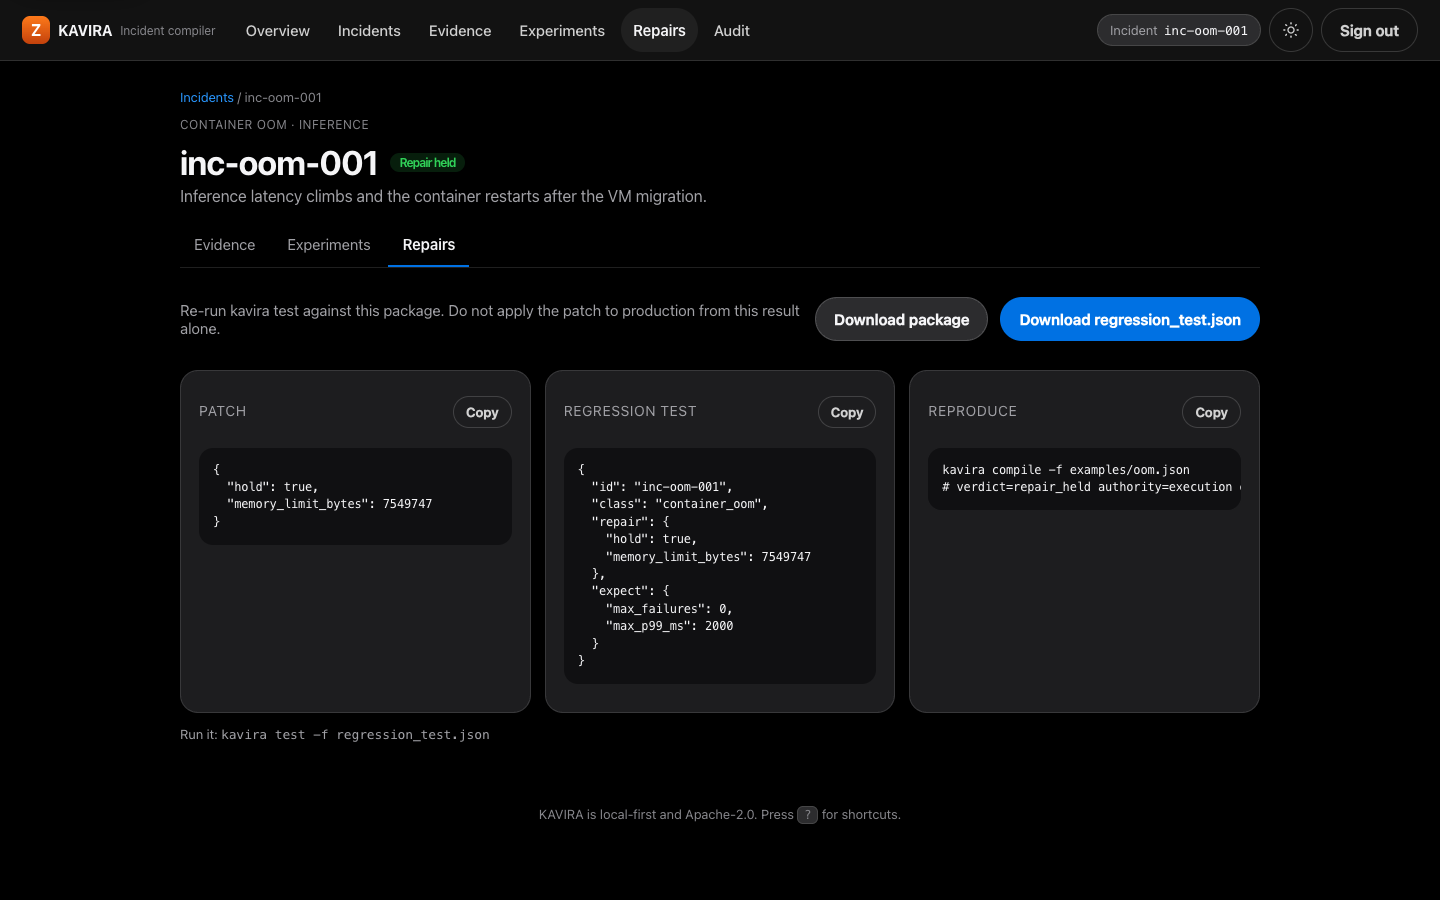Switch to the Experiments sub-tab
Viewport: 1440px width, 900px height.
point(329,245)
